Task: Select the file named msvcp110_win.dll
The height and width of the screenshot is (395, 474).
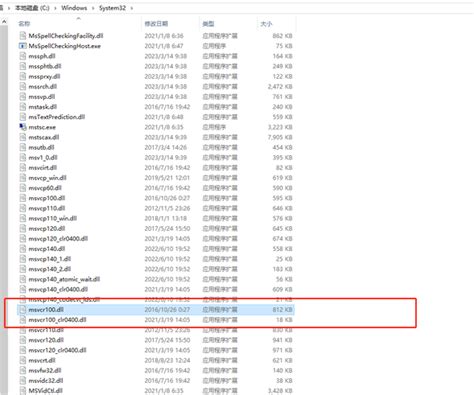Action: (x=53, y=218)
